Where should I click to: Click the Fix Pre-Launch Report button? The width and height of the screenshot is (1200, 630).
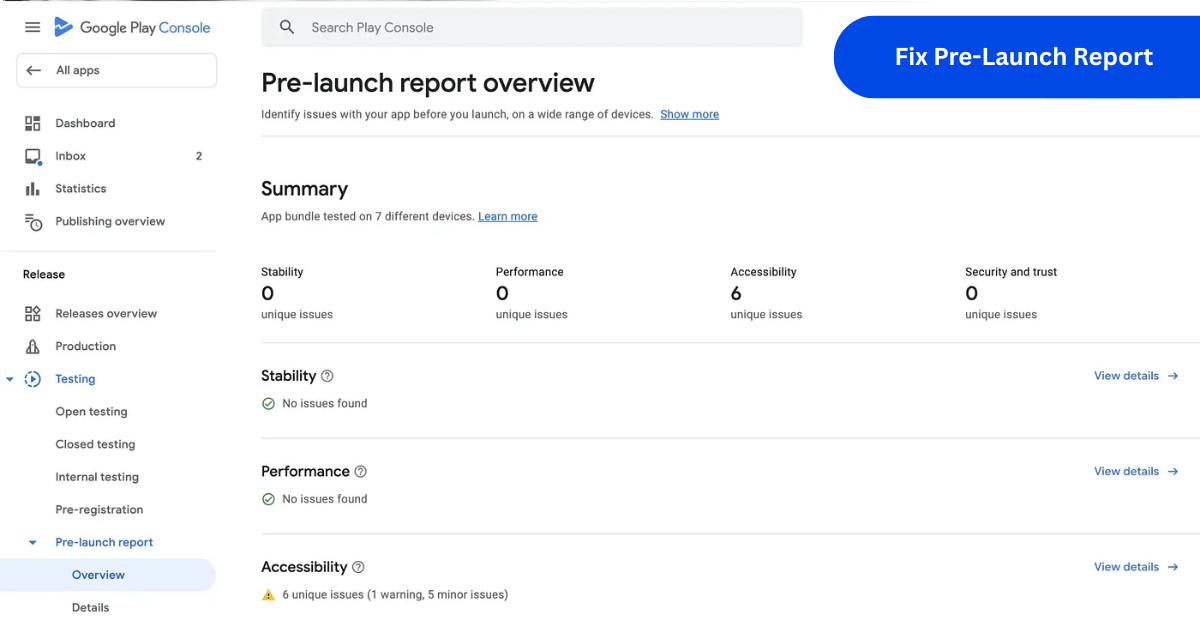click(1024, 57)
